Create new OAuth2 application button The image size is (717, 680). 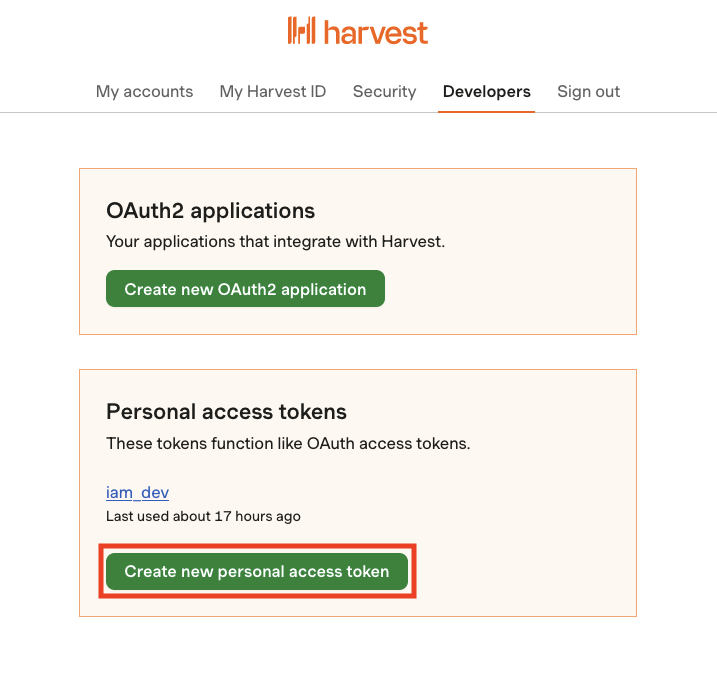[x=245, y=289]
